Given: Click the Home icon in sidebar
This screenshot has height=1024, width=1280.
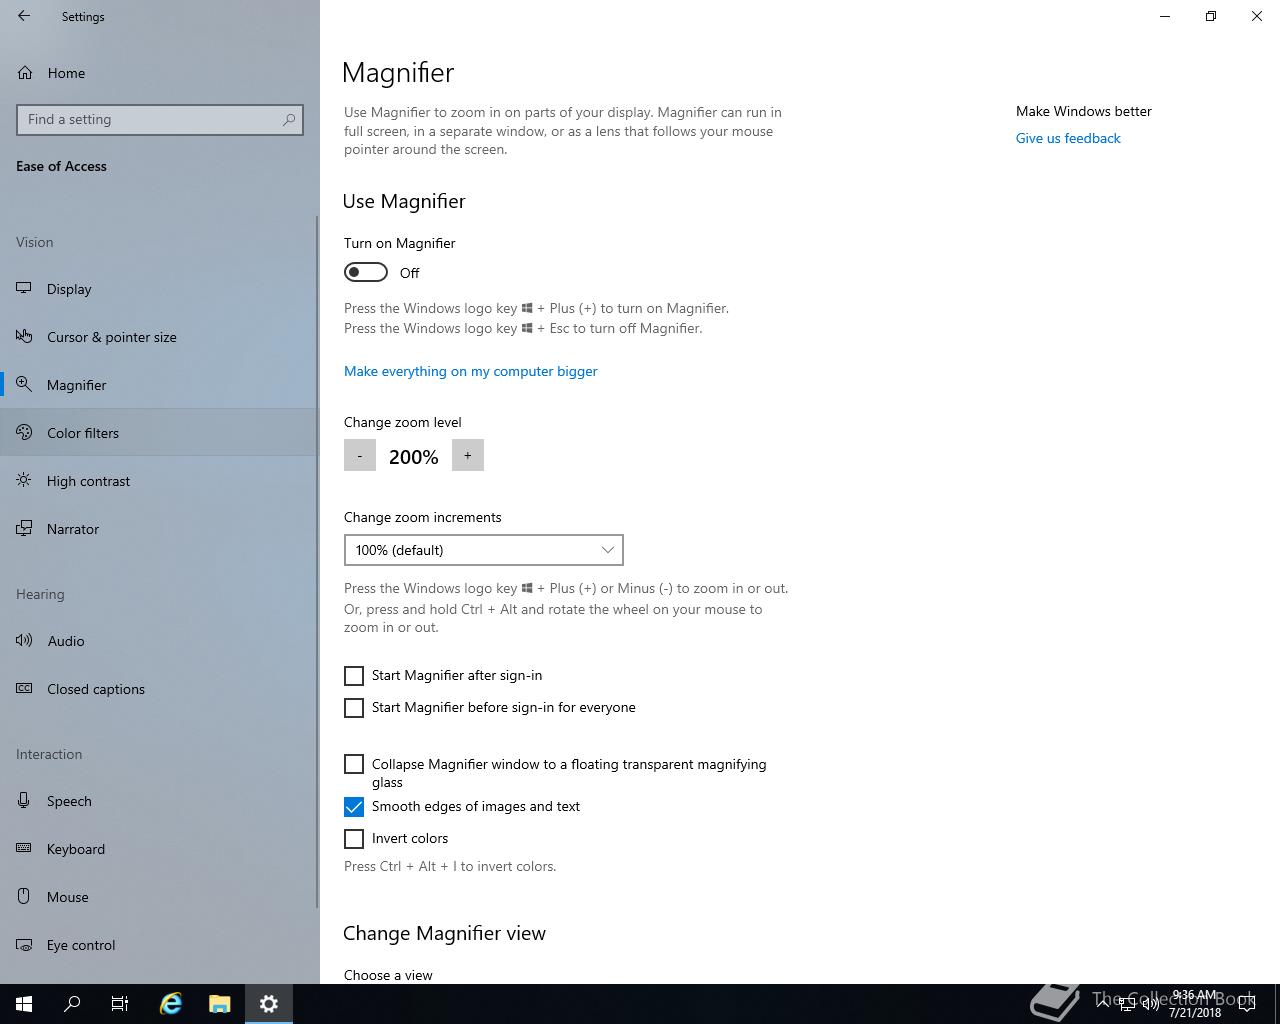Looking at the screenshot, I should (25, 73).
